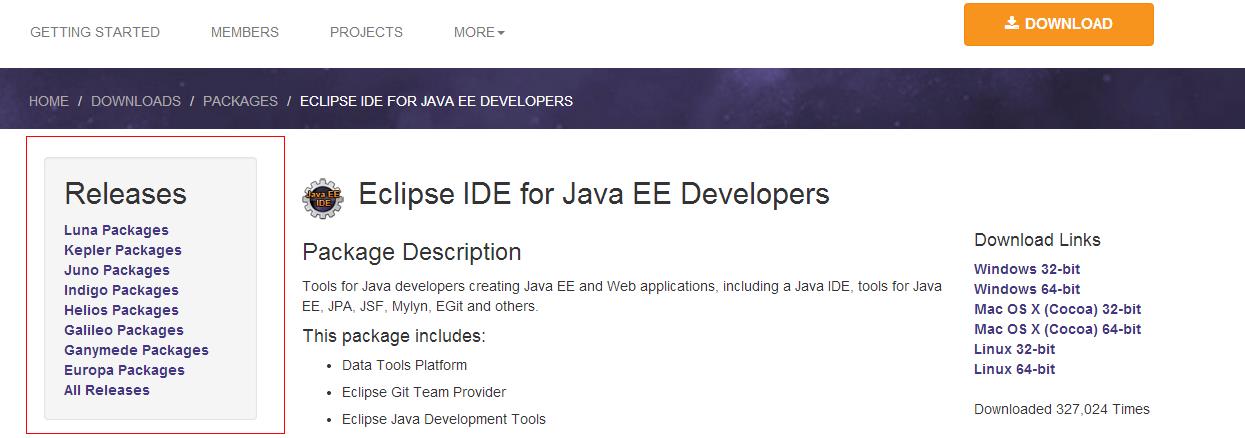The height and width of the screenshot is (438, 1245).
Task: Go to the Members page
Action: point(245,32)
